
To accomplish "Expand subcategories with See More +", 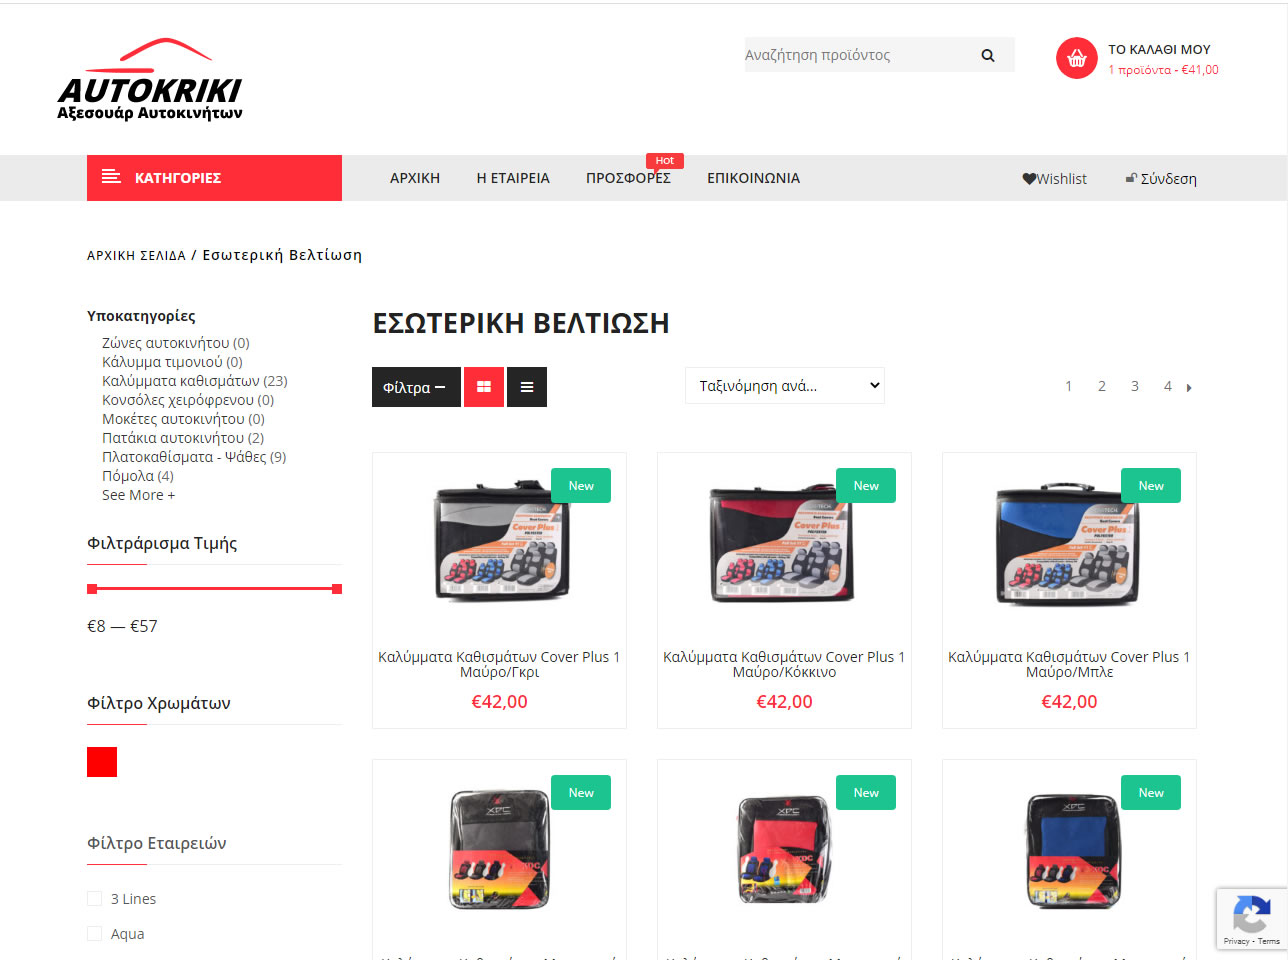I will pyautogui.click(x=138, y=495).
